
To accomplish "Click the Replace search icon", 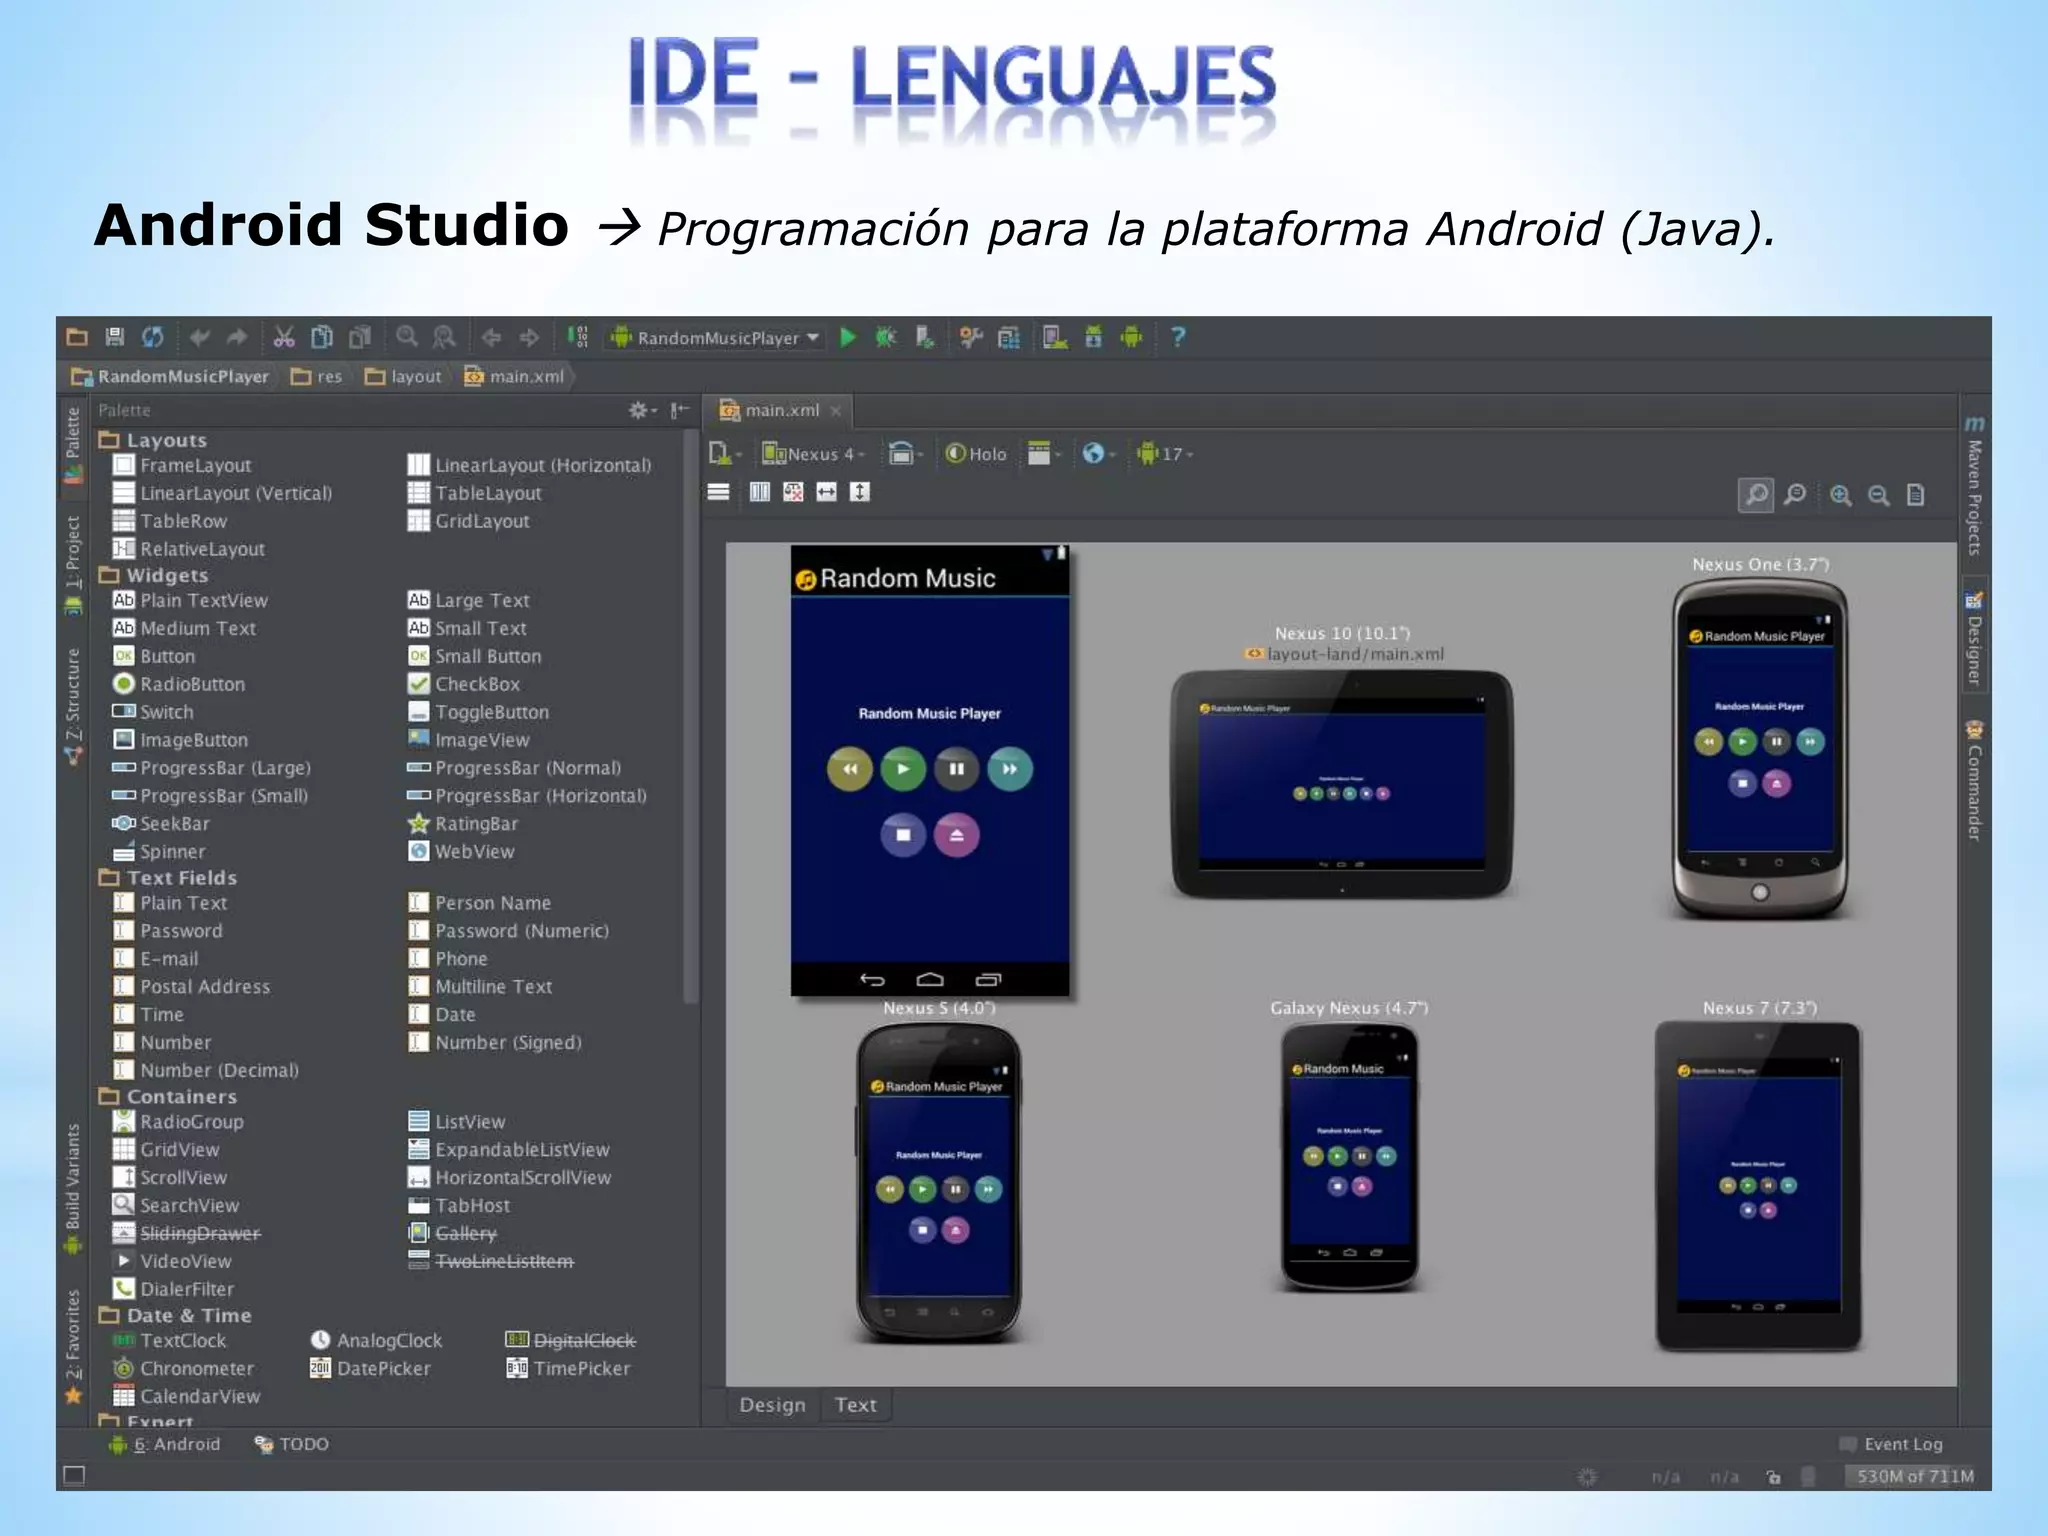I will (x=444, y=337).
